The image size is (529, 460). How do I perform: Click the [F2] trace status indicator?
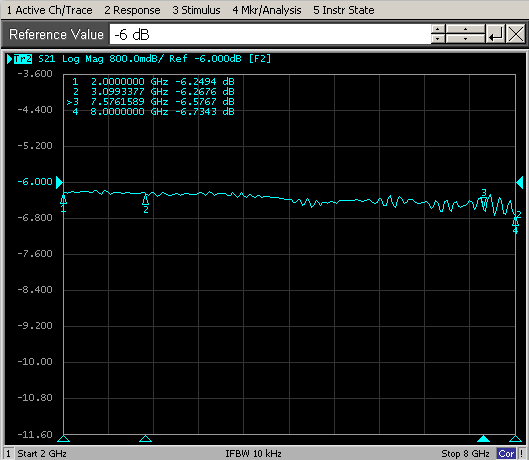pyautogui.click(x=259, y=59)
